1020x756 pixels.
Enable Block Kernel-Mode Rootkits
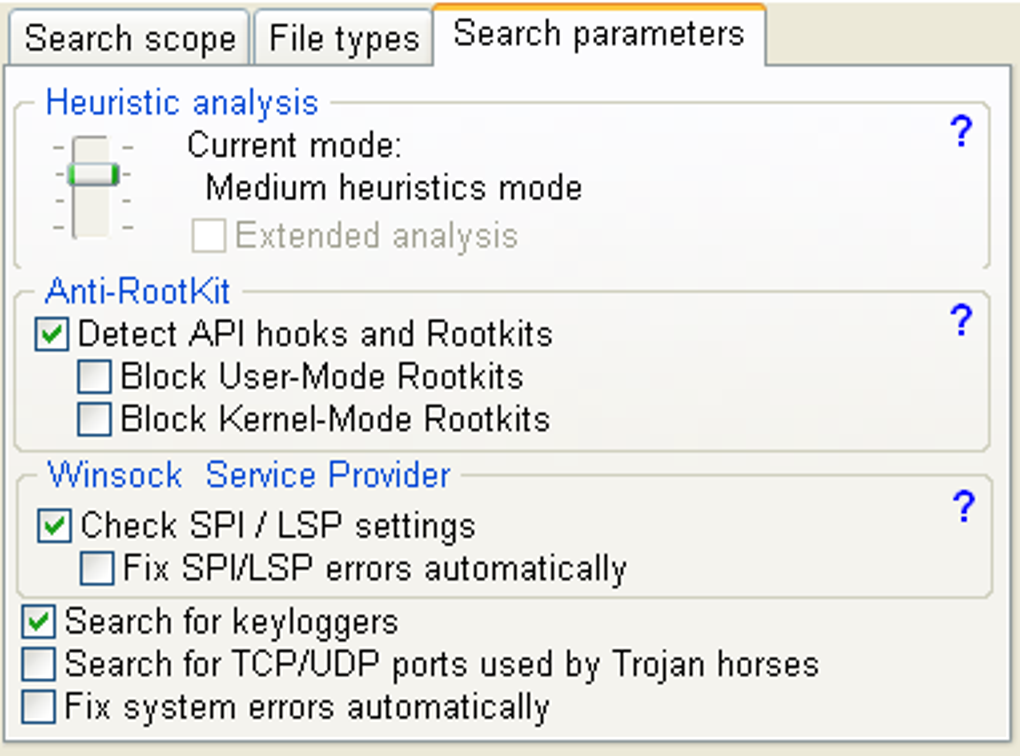coord(95,419)
